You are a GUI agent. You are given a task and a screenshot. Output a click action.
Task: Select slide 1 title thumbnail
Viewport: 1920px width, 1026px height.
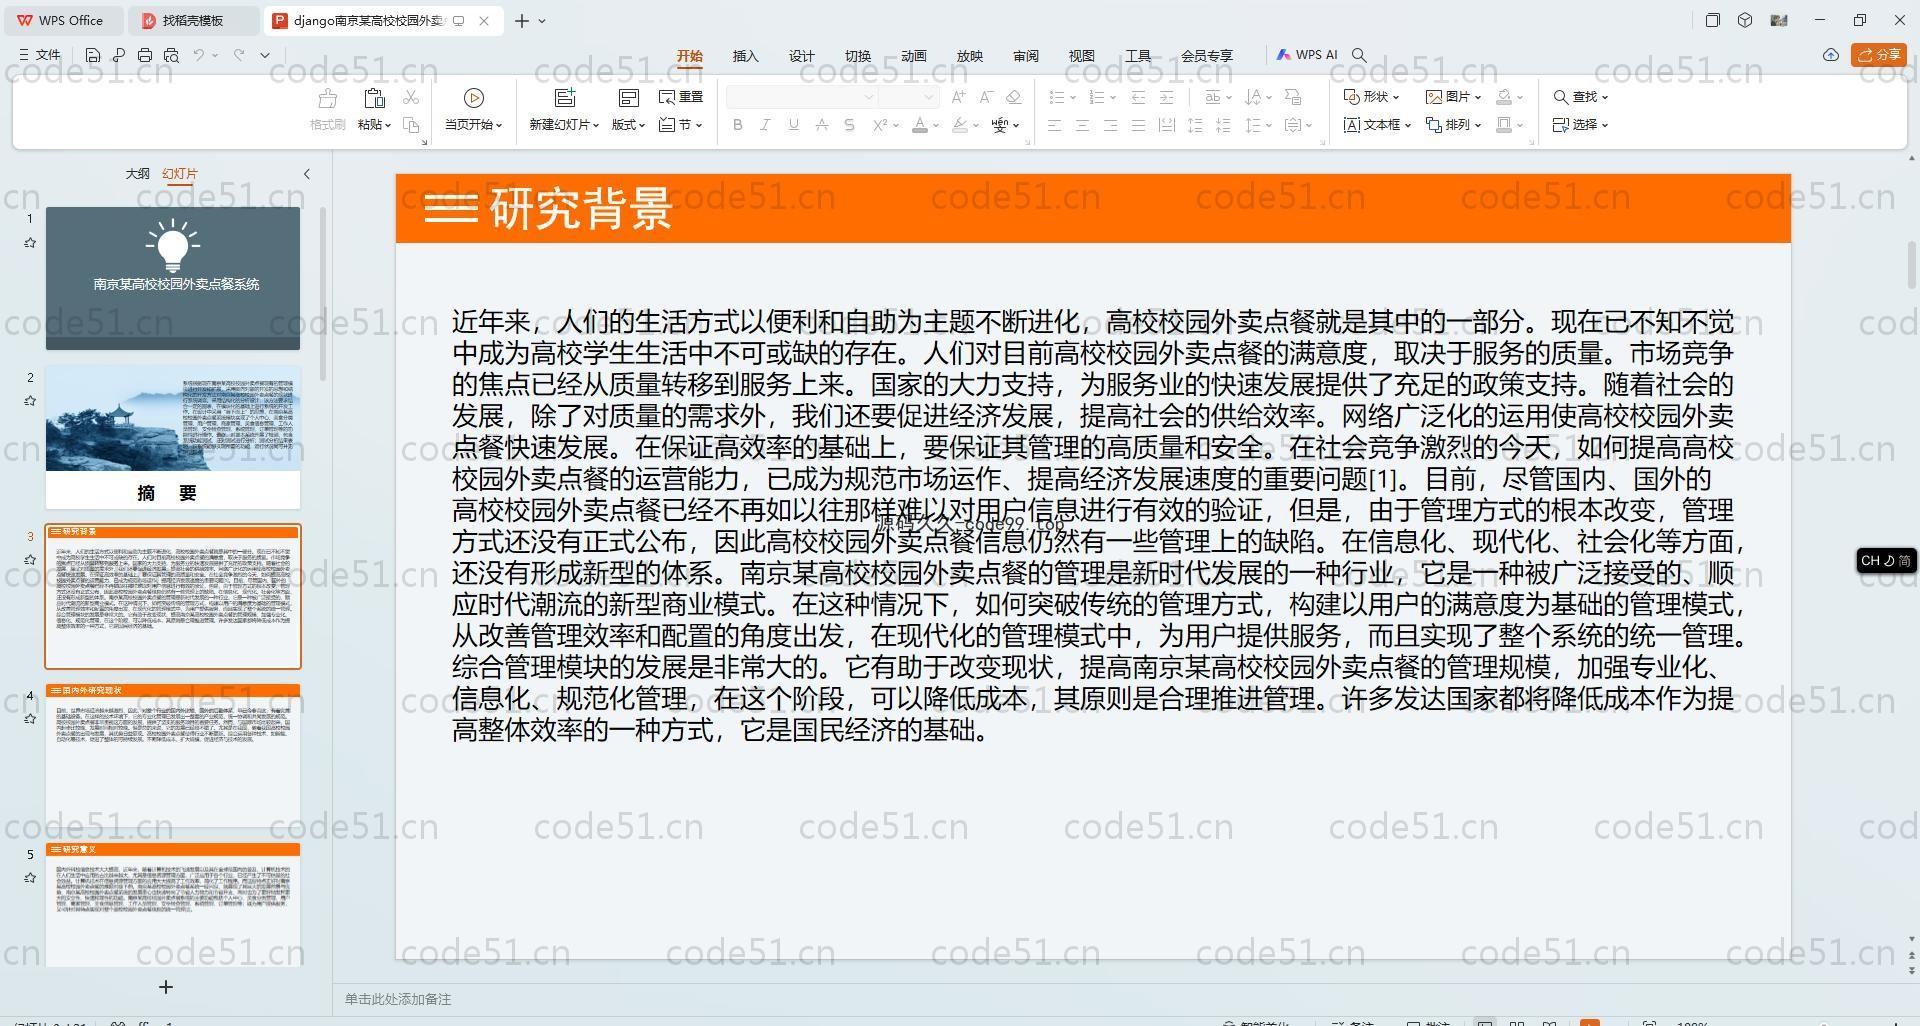(x=173, y=278)
